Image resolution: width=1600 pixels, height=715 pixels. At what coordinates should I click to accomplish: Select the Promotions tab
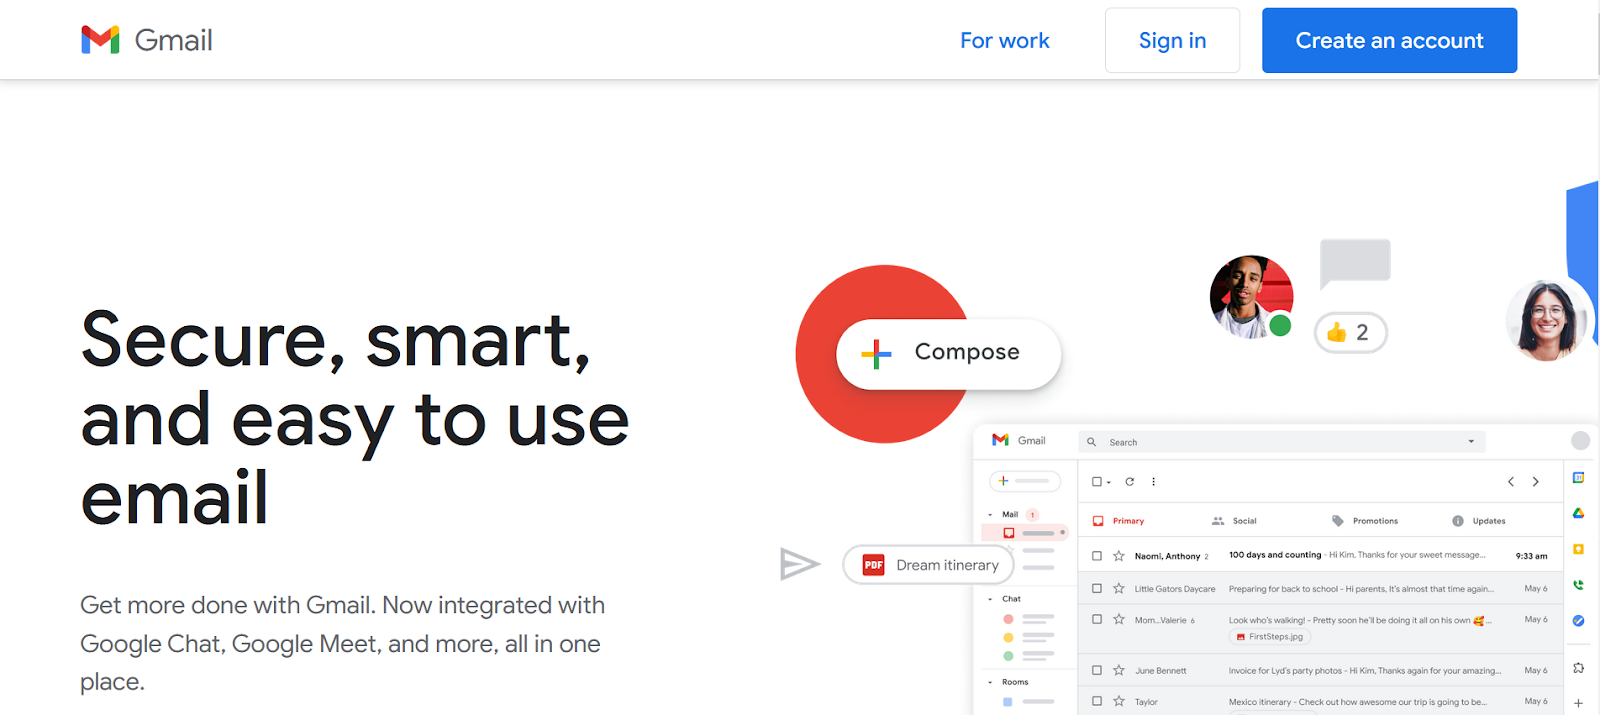tap(1365, 521)
